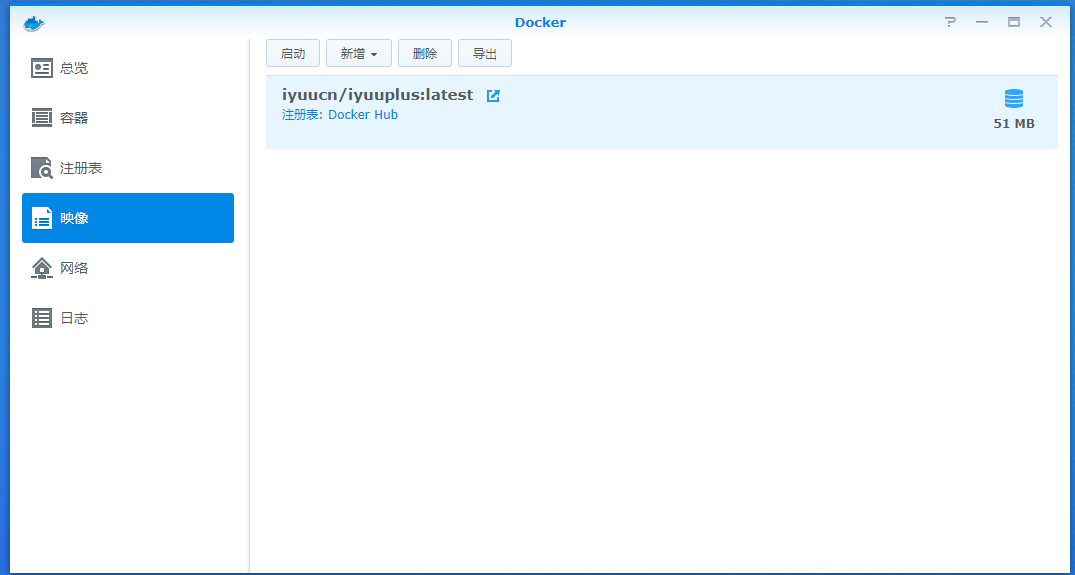Click the 51 MB size value
Viewport: 1075px width, 575px height.
point(1014,124)
